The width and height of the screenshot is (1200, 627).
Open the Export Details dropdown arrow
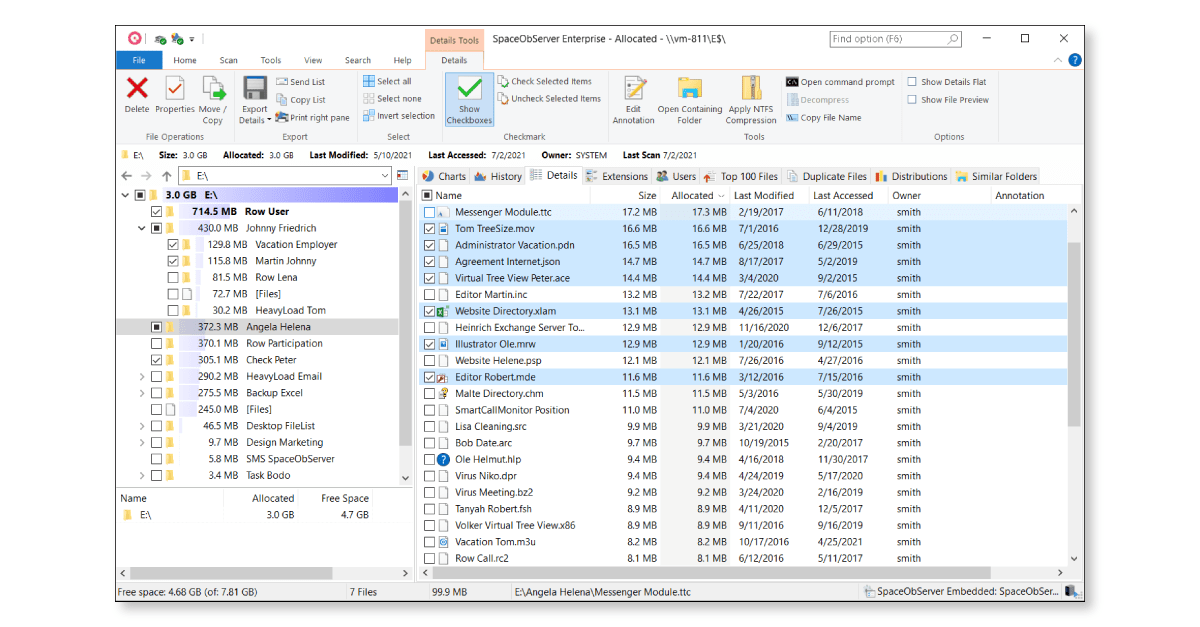pos(269,120)
